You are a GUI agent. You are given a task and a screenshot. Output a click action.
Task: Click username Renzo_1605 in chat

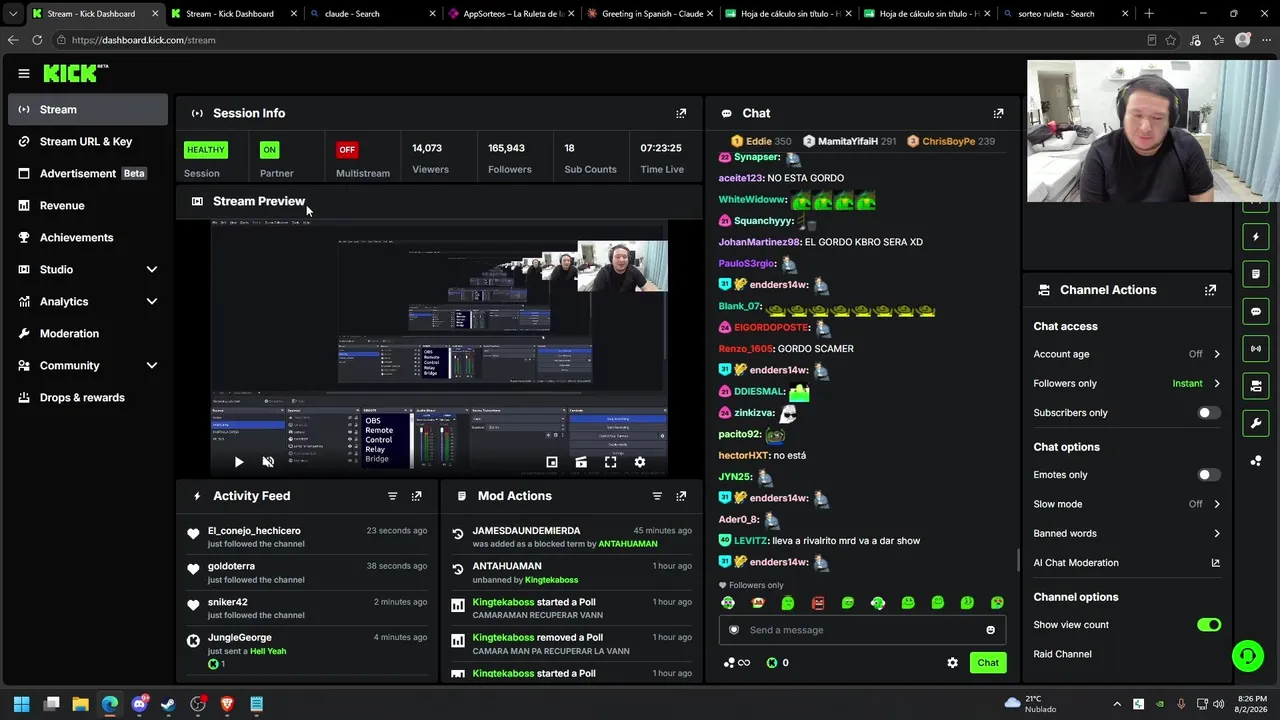[x=746, y=349]
